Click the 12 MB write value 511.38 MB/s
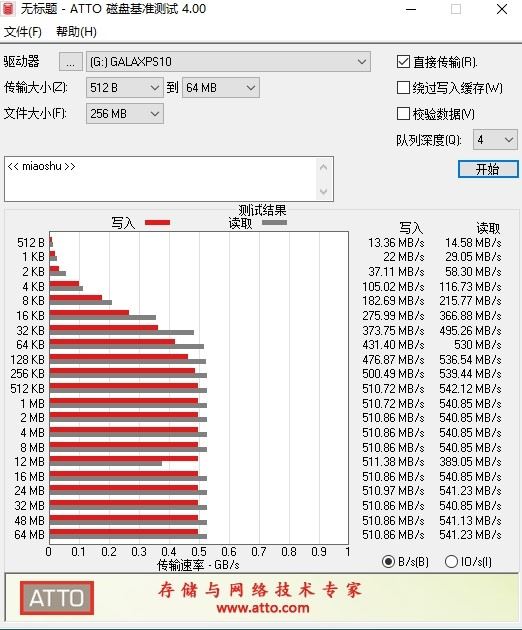 tap(393, 462)
